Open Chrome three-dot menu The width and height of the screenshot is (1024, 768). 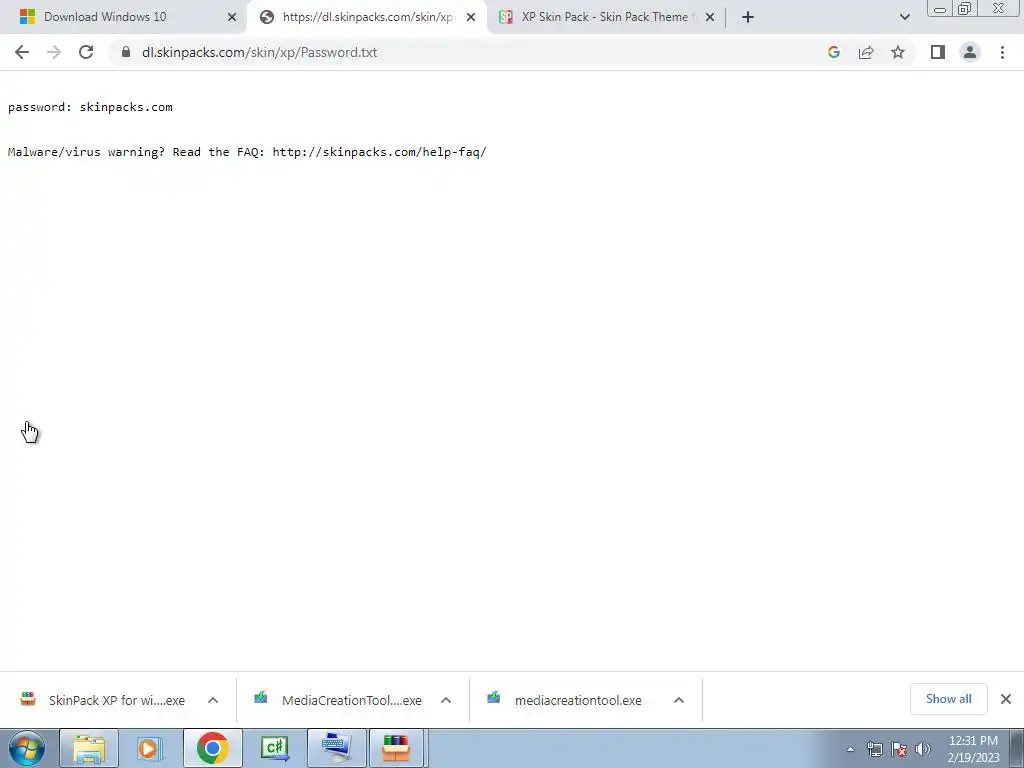[x=1002, y=52]
